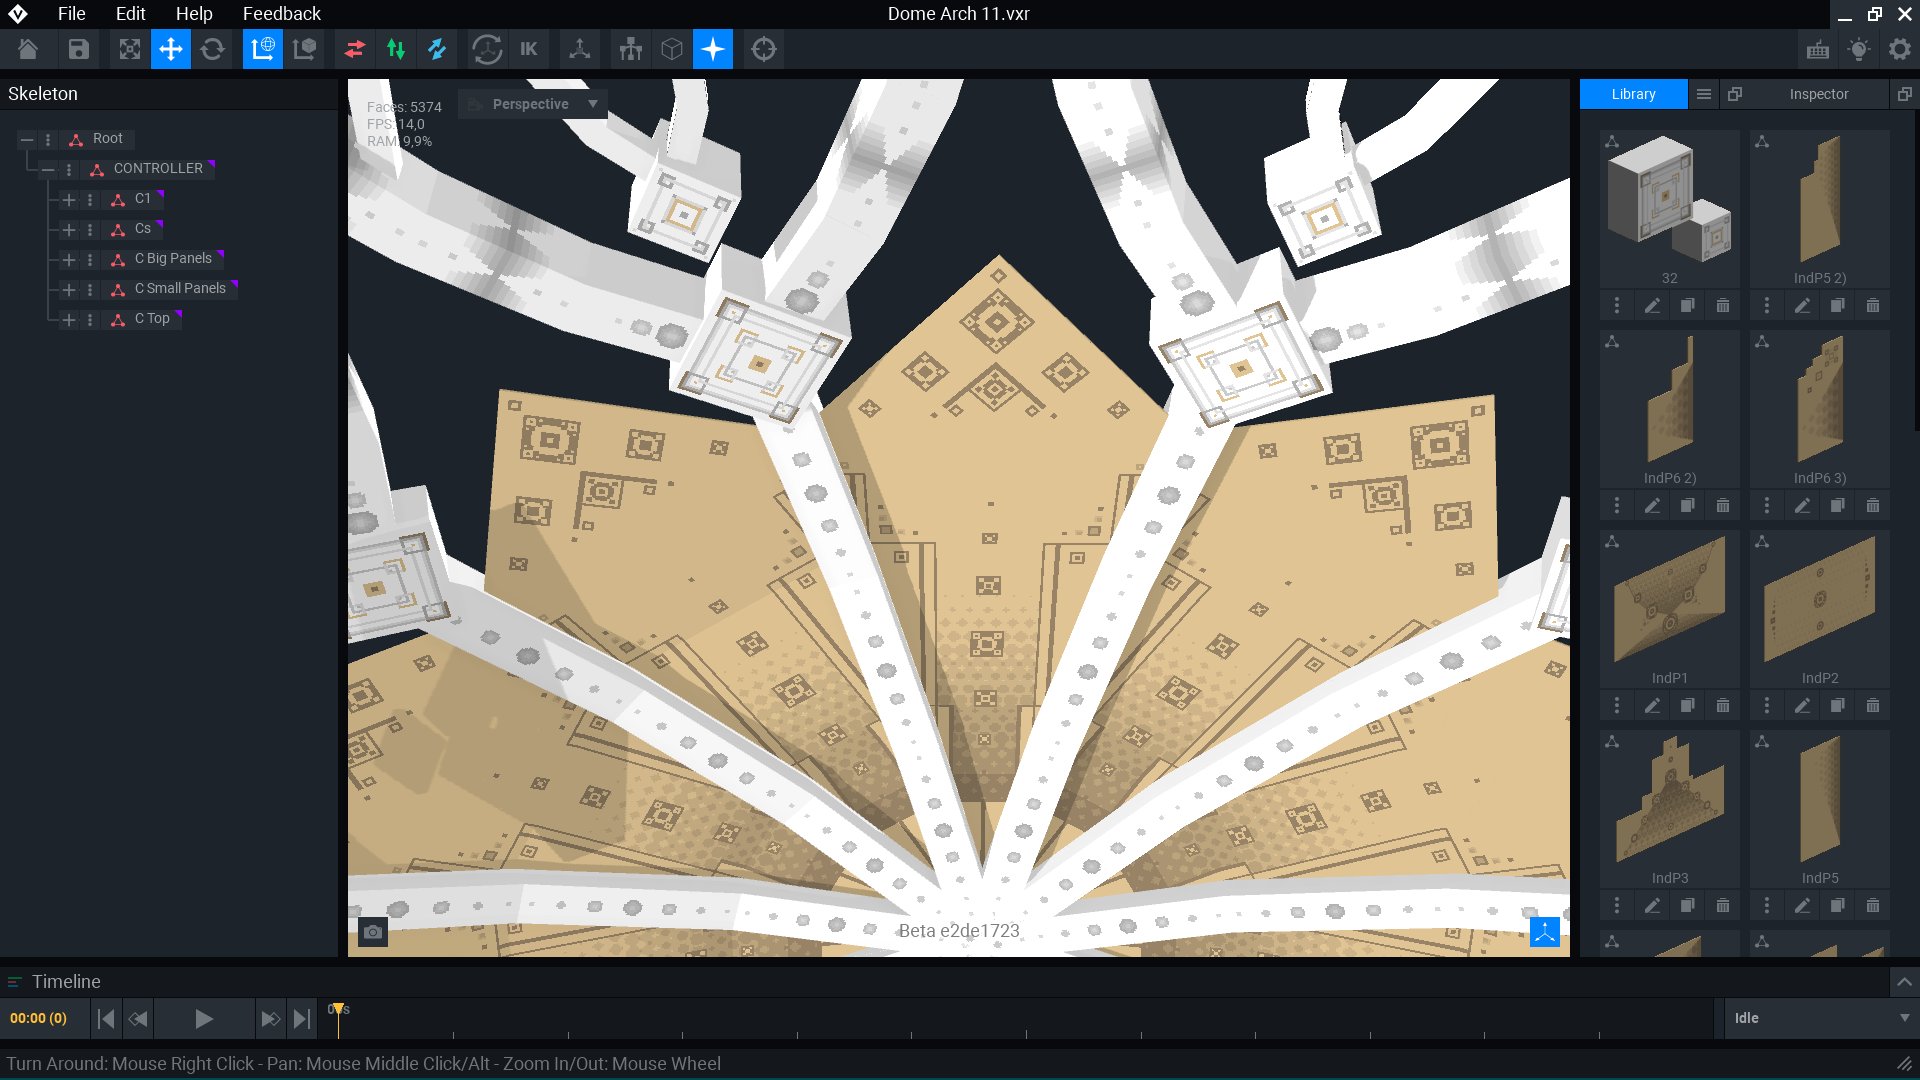Switch to the Inspector tab
The width and height of the screenshot is (1920, 1080).
point(1818,94)
